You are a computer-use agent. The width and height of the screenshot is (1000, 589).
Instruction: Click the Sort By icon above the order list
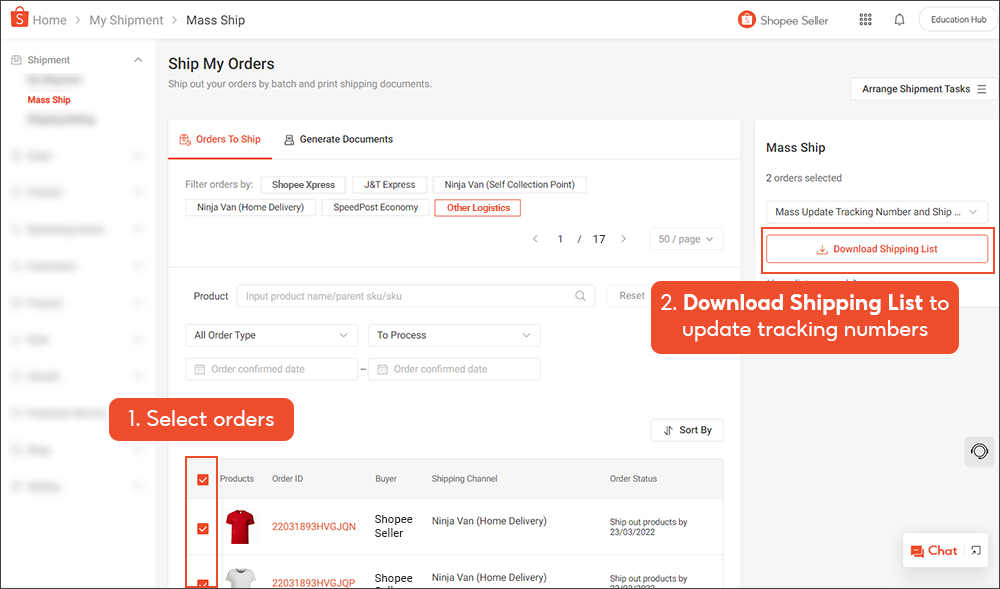pos(667,429)
